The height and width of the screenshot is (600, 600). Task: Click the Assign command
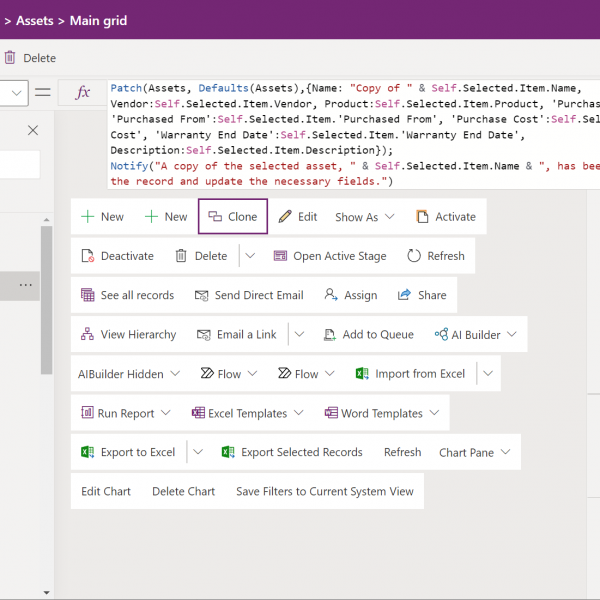351,295
